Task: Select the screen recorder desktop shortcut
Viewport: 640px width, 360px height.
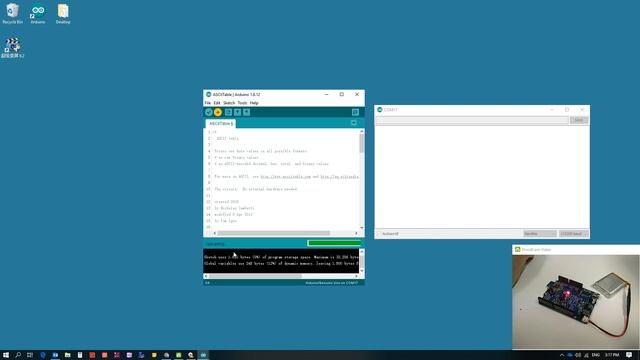Action: point(12,48)
